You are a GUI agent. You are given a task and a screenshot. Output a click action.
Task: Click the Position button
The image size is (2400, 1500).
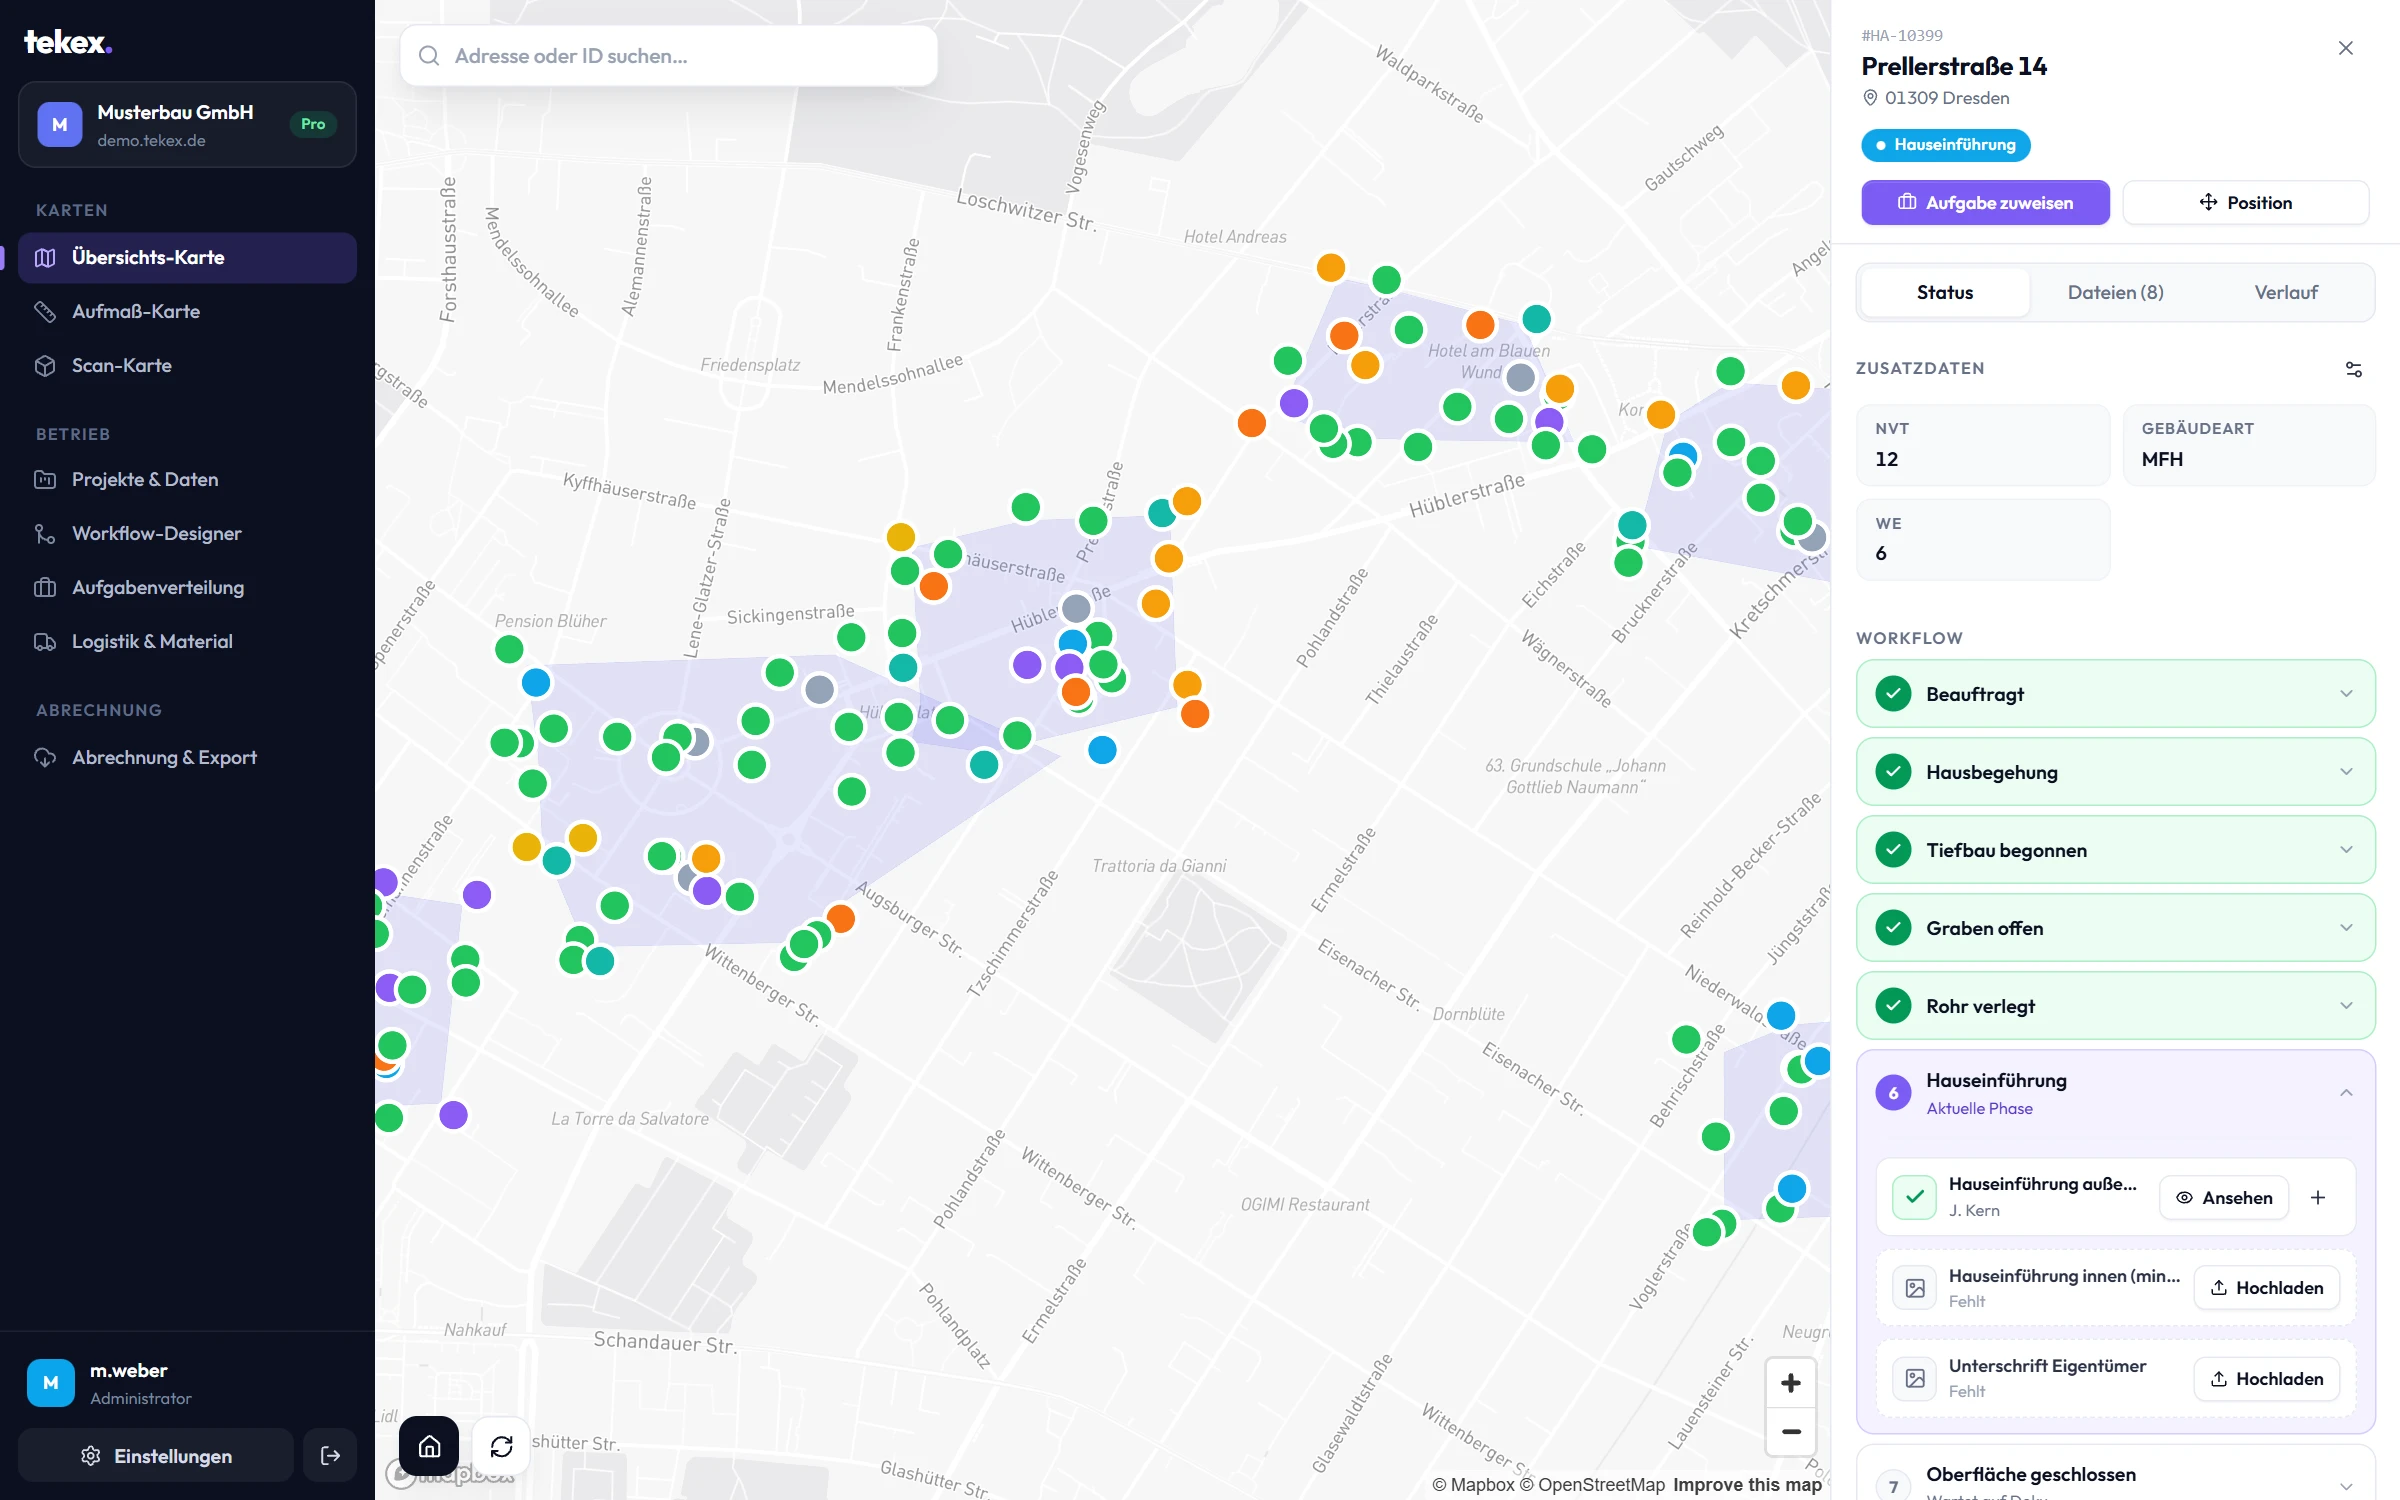point(2246,203)
